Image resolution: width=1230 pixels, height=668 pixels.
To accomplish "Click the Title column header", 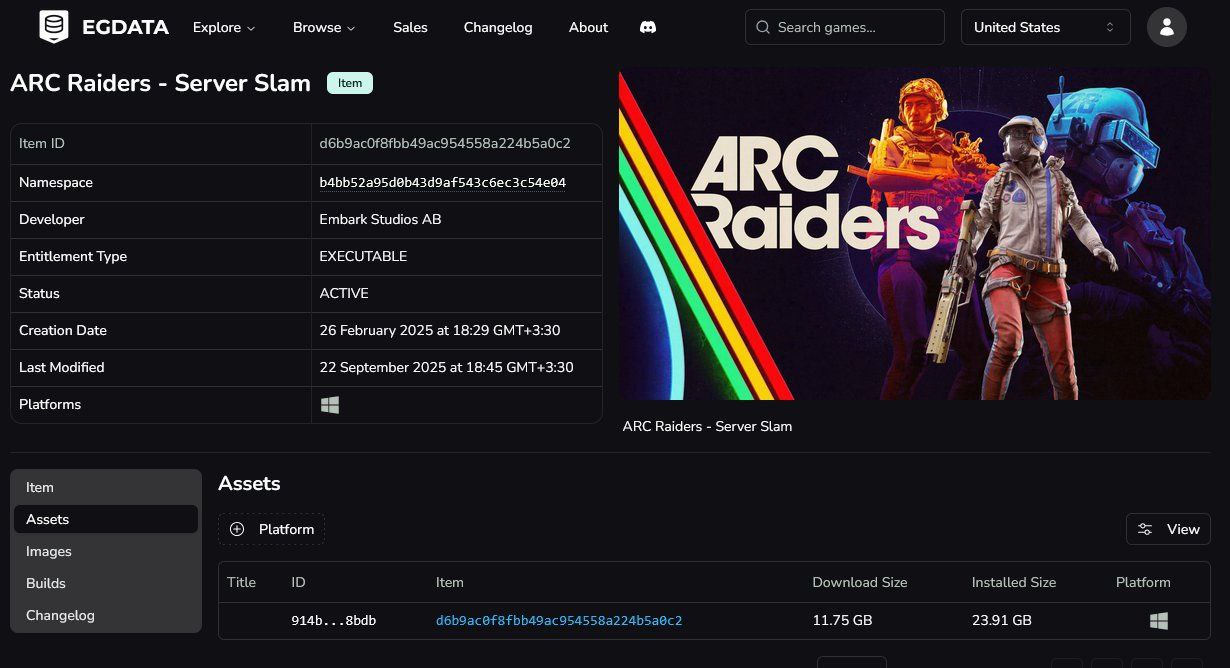I will click(242, 582).
